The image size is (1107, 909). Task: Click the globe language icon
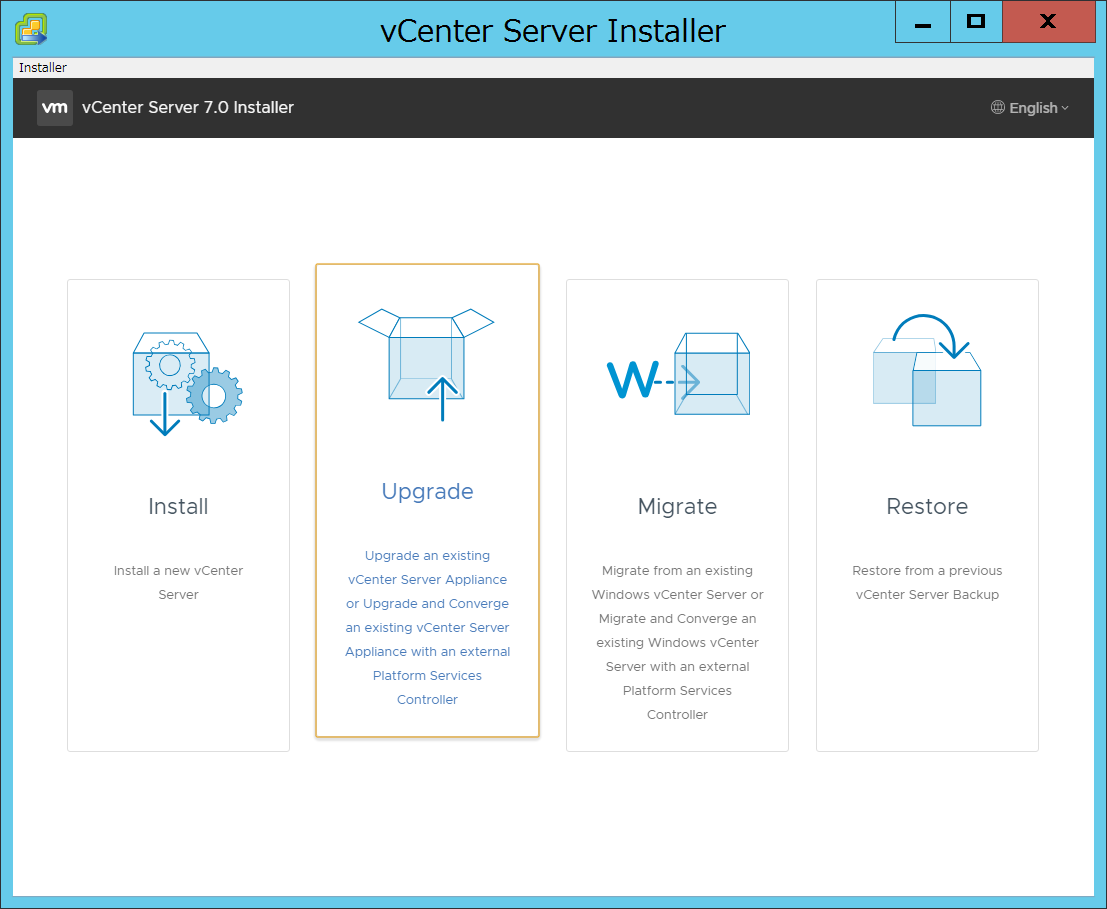pyautogui.click(x=998, y=107)
